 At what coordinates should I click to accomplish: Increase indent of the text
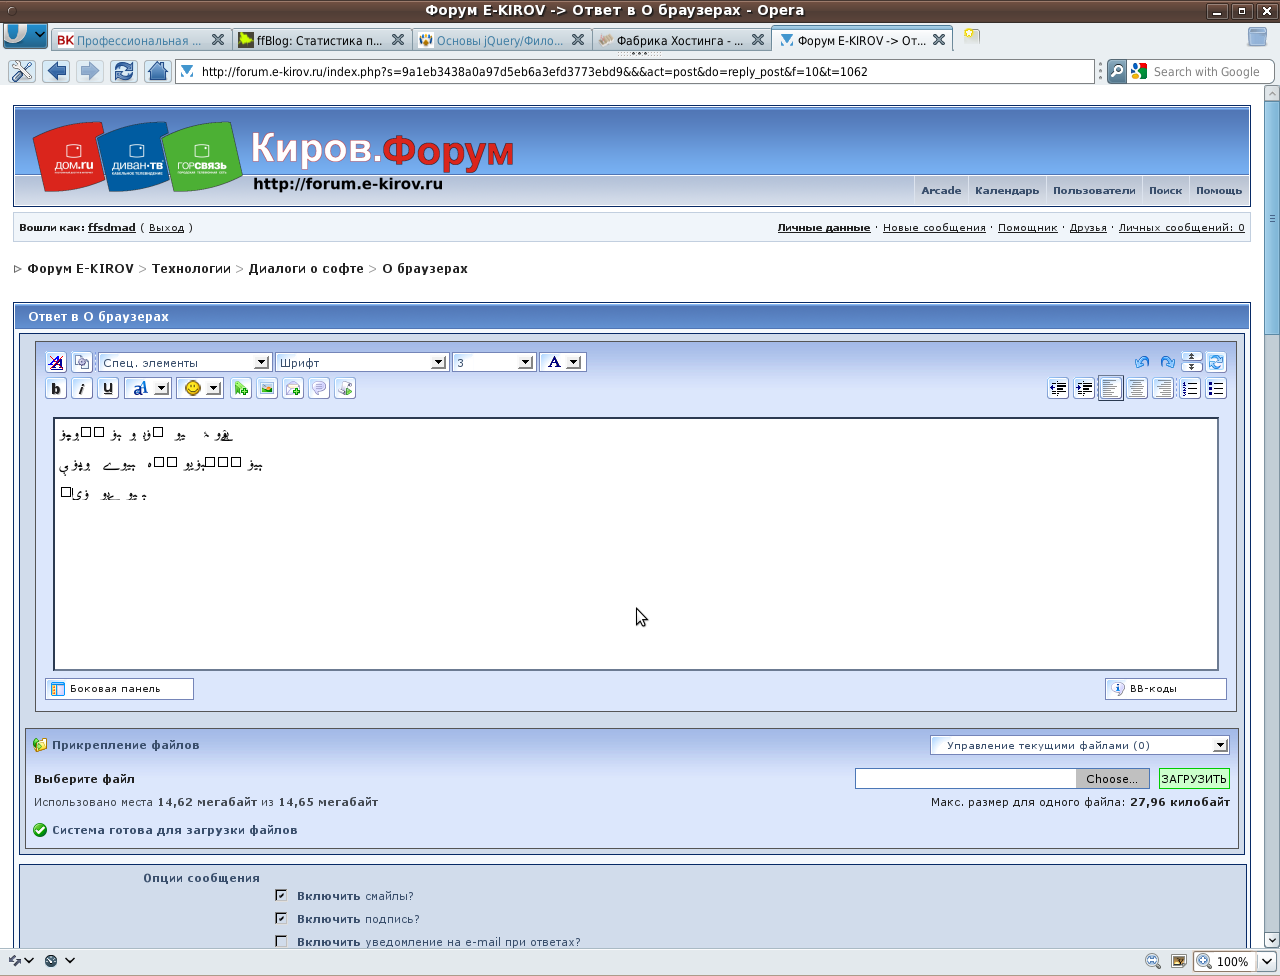(x=1084, y=389)
